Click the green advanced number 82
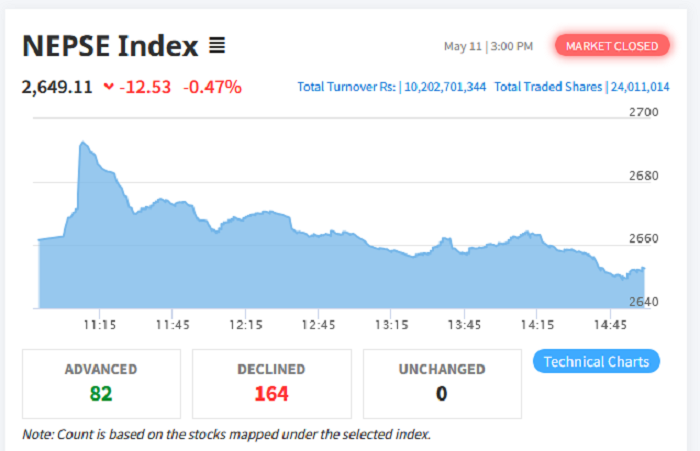This screenshot has width=700, height=451. (101, 393)
